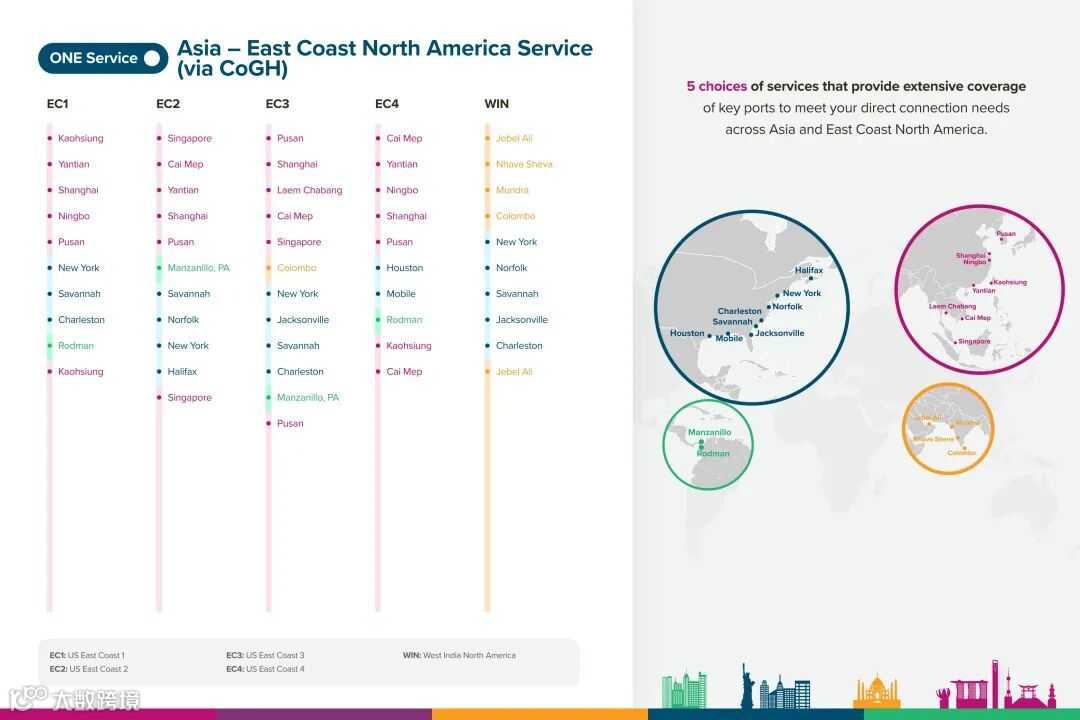Select New York in the EC1 column

point(79,268)
